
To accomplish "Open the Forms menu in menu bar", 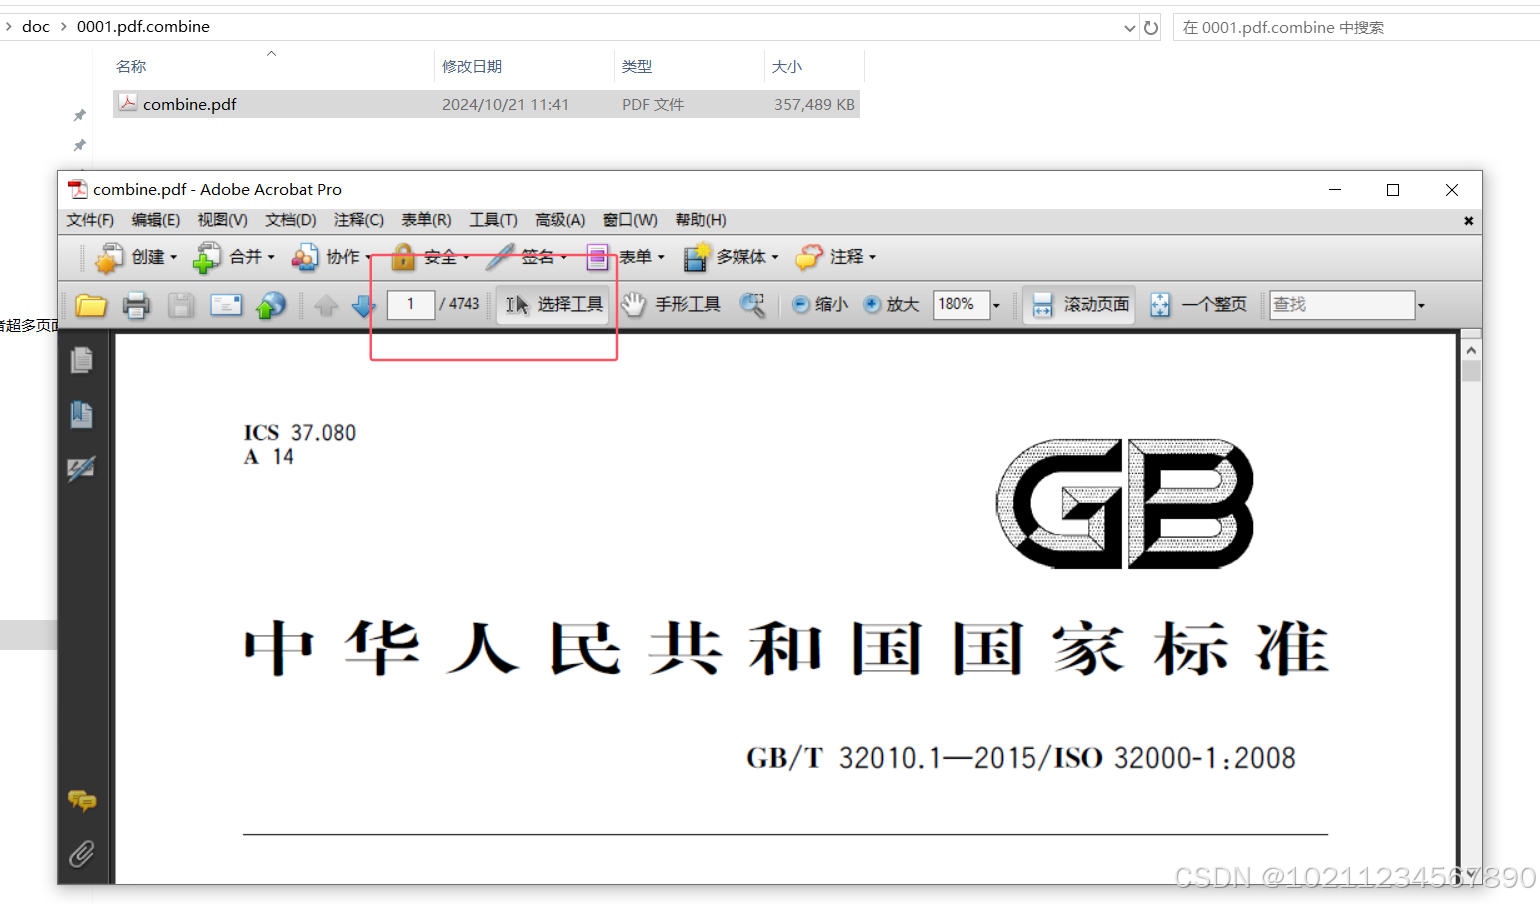I will [426, 220].
